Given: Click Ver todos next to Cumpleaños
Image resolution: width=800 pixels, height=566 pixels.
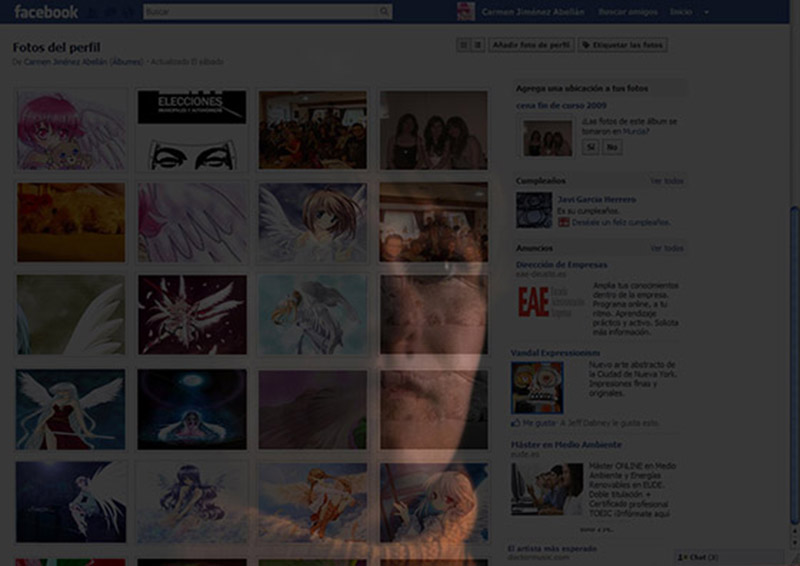Looking at the screenshot, I should 666,181.
